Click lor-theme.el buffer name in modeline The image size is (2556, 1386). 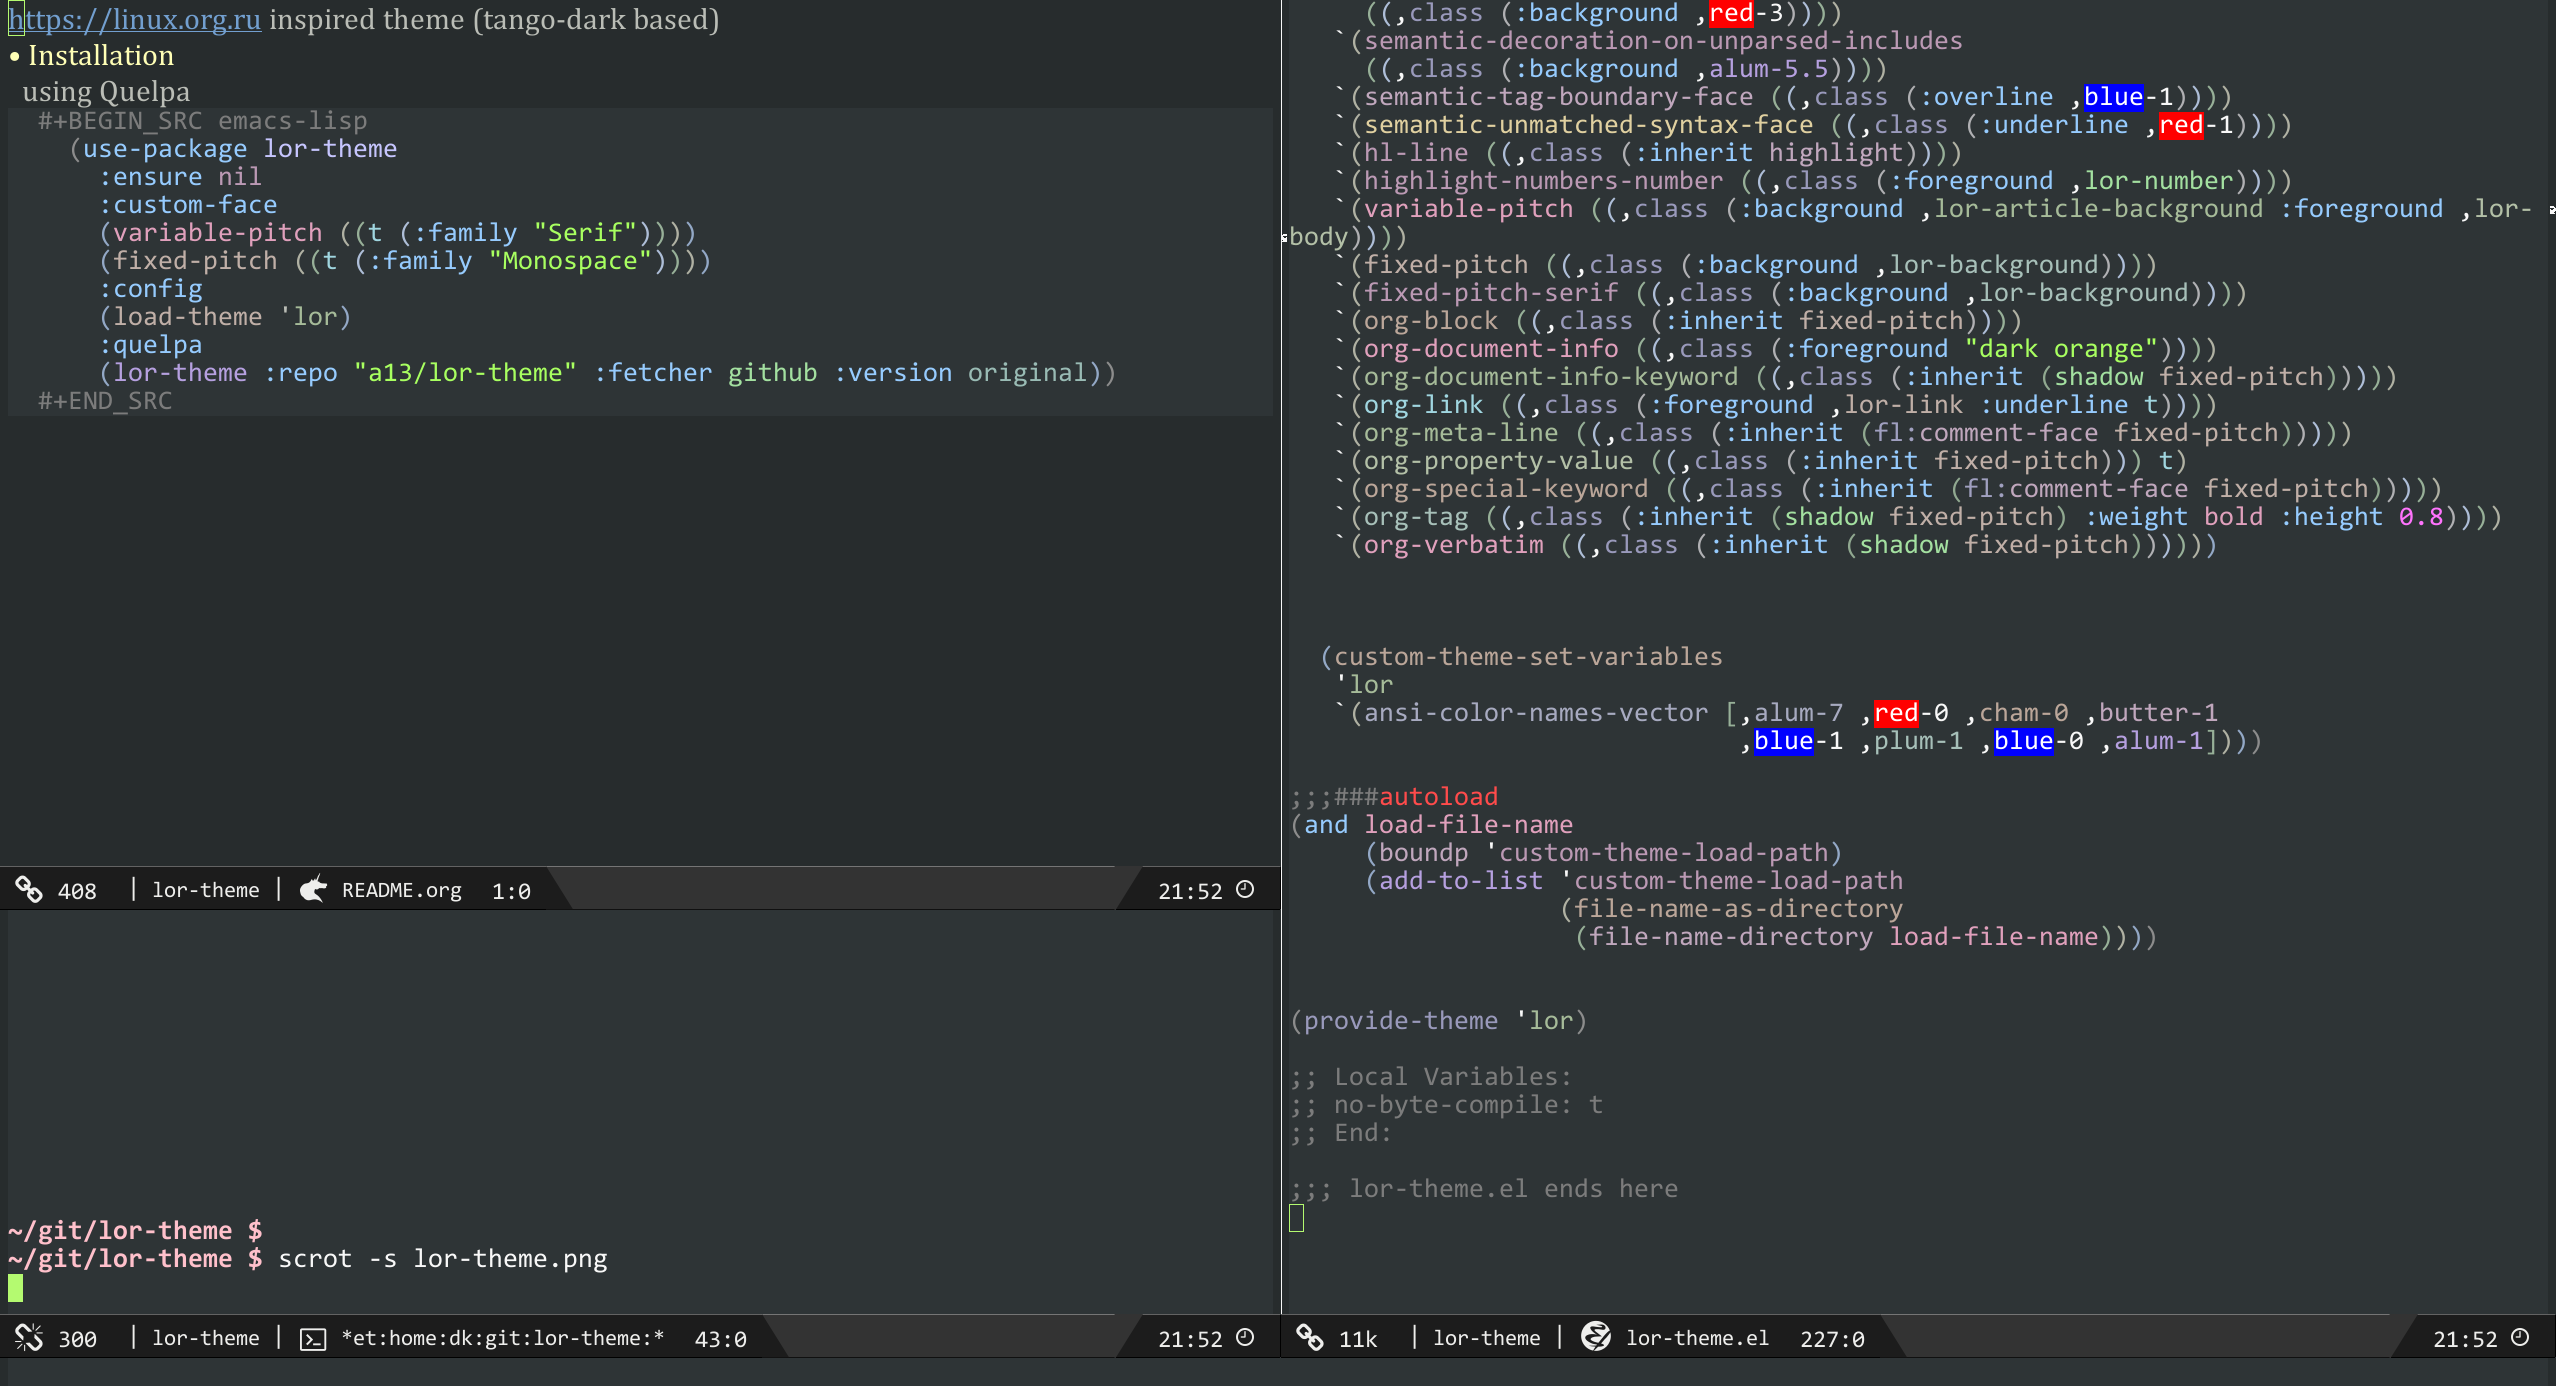pos(1697,1338)
